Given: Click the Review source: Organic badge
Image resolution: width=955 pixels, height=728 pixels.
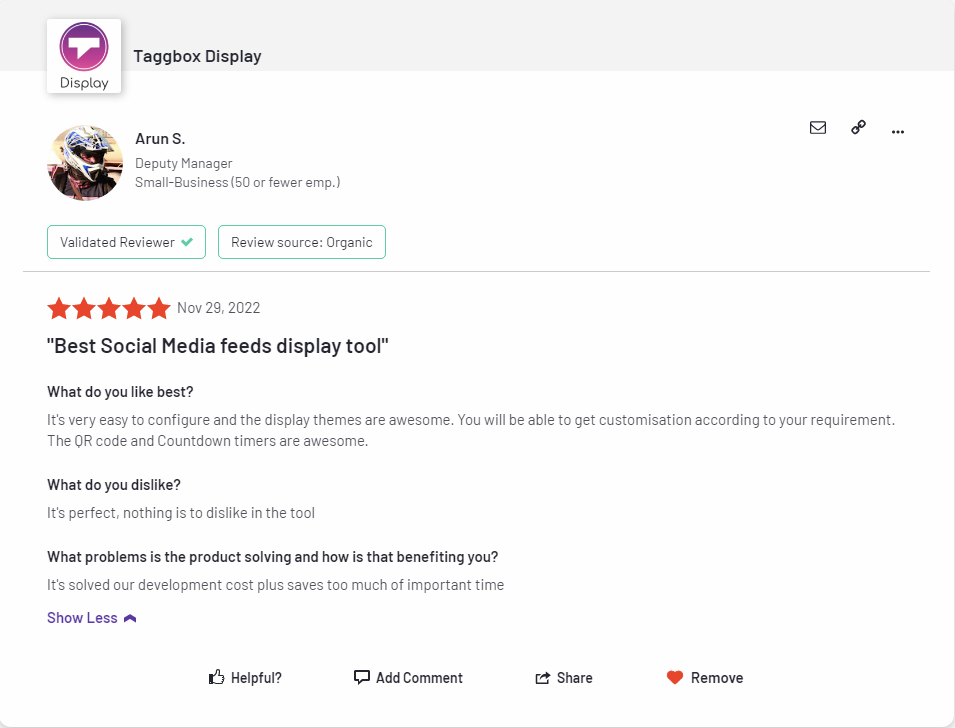Looking at the screenshot, I should 301,242.
